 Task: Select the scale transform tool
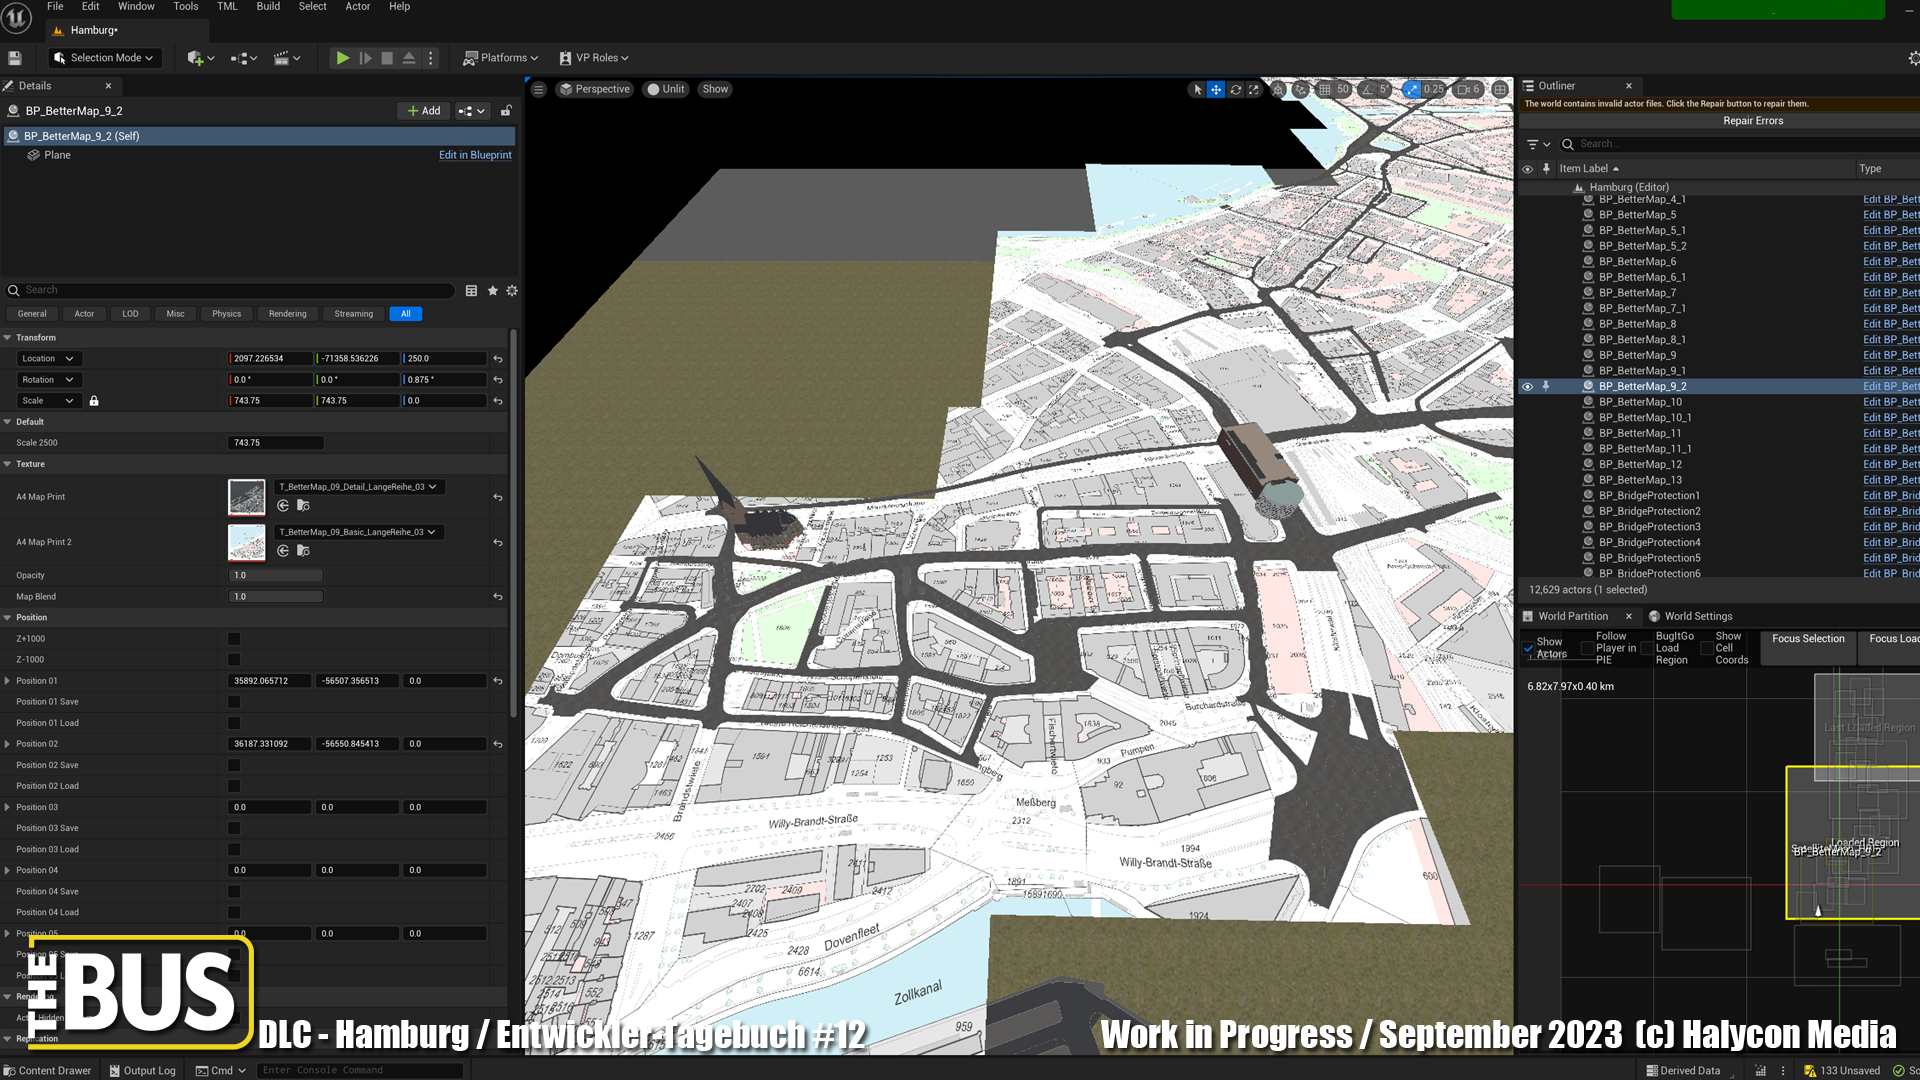1254,90
